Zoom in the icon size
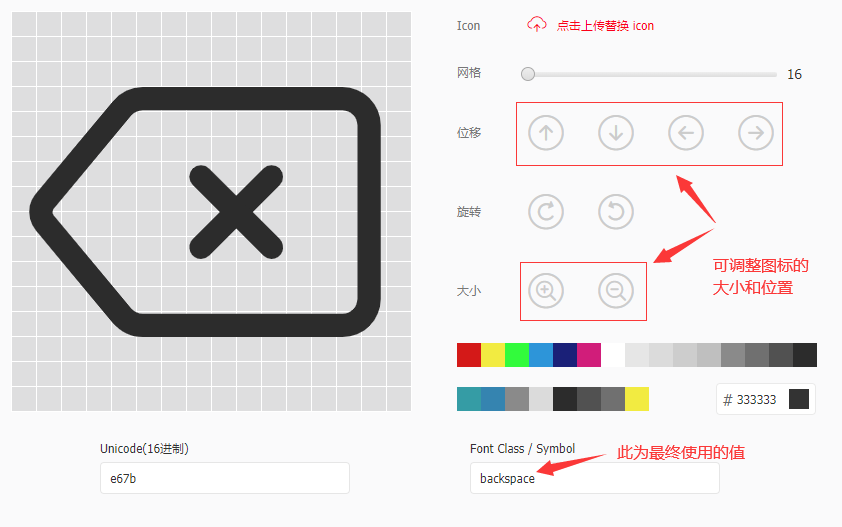 click(546, 291)
